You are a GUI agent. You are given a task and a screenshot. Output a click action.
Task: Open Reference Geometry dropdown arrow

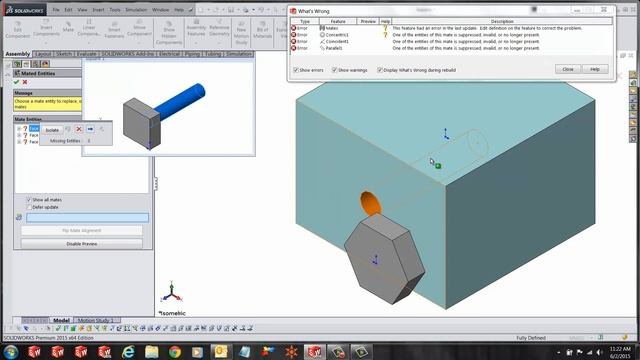[219, 42]
